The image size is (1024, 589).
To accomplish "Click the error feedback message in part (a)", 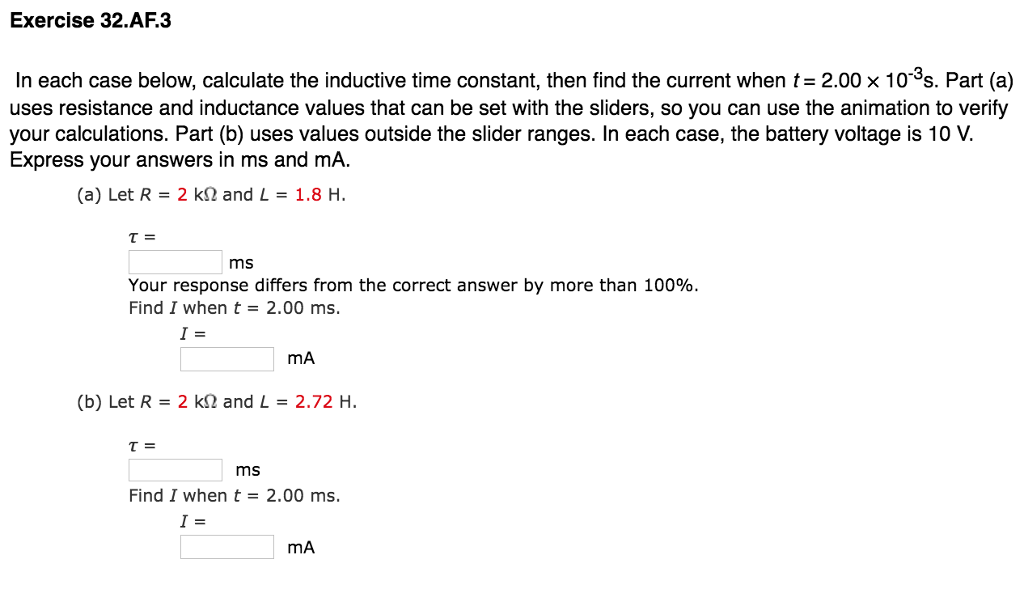I will pyautogui.click(x=413, y=285).
